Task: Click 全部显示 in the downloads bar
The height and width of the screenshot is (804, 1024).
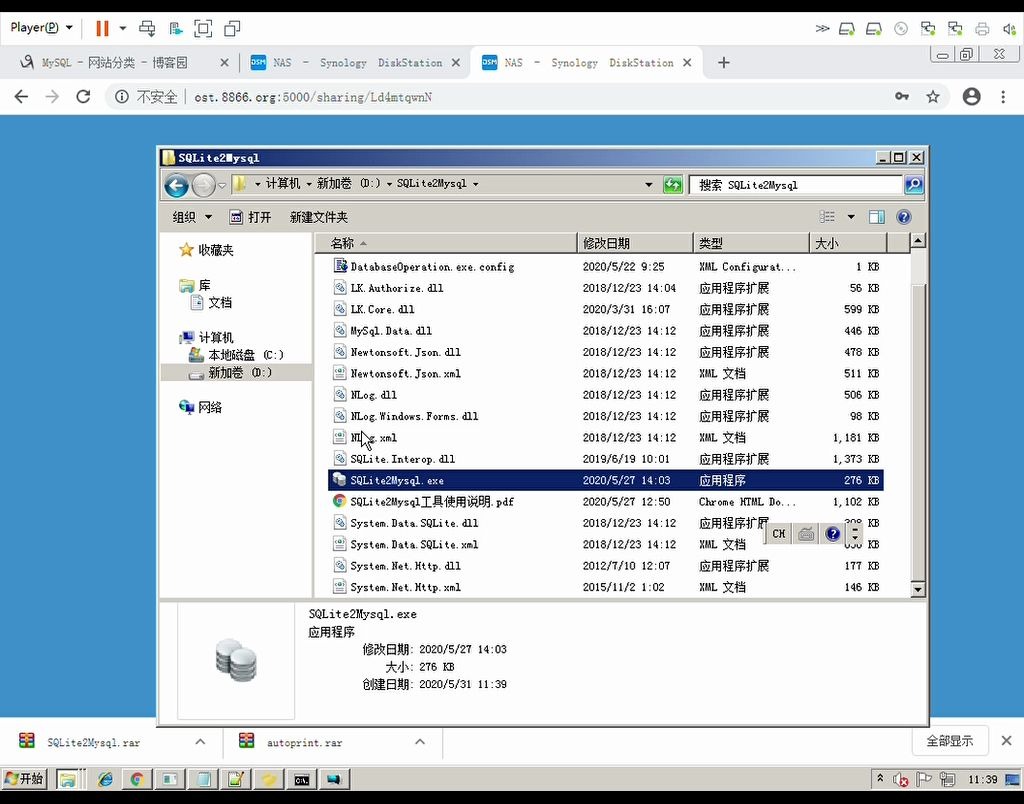Action: (x=950, y=741)
